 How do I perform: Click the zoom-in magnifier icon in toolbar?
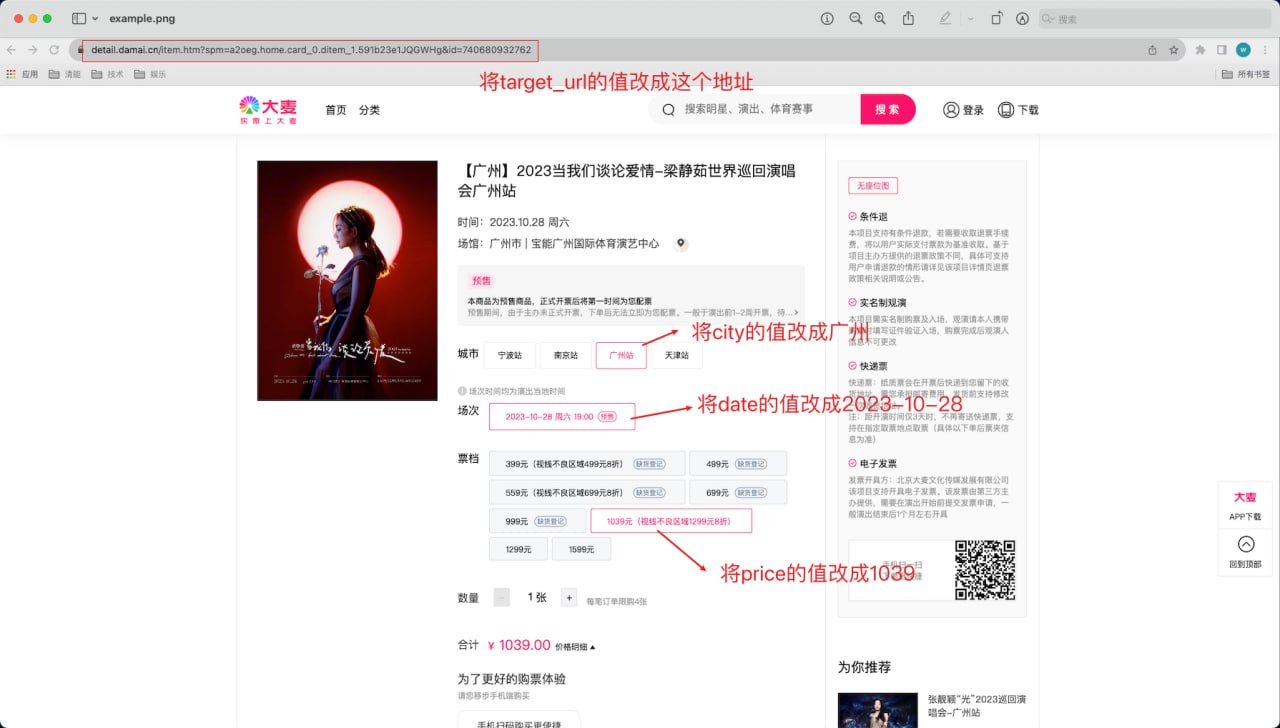(x=880, y=18)
